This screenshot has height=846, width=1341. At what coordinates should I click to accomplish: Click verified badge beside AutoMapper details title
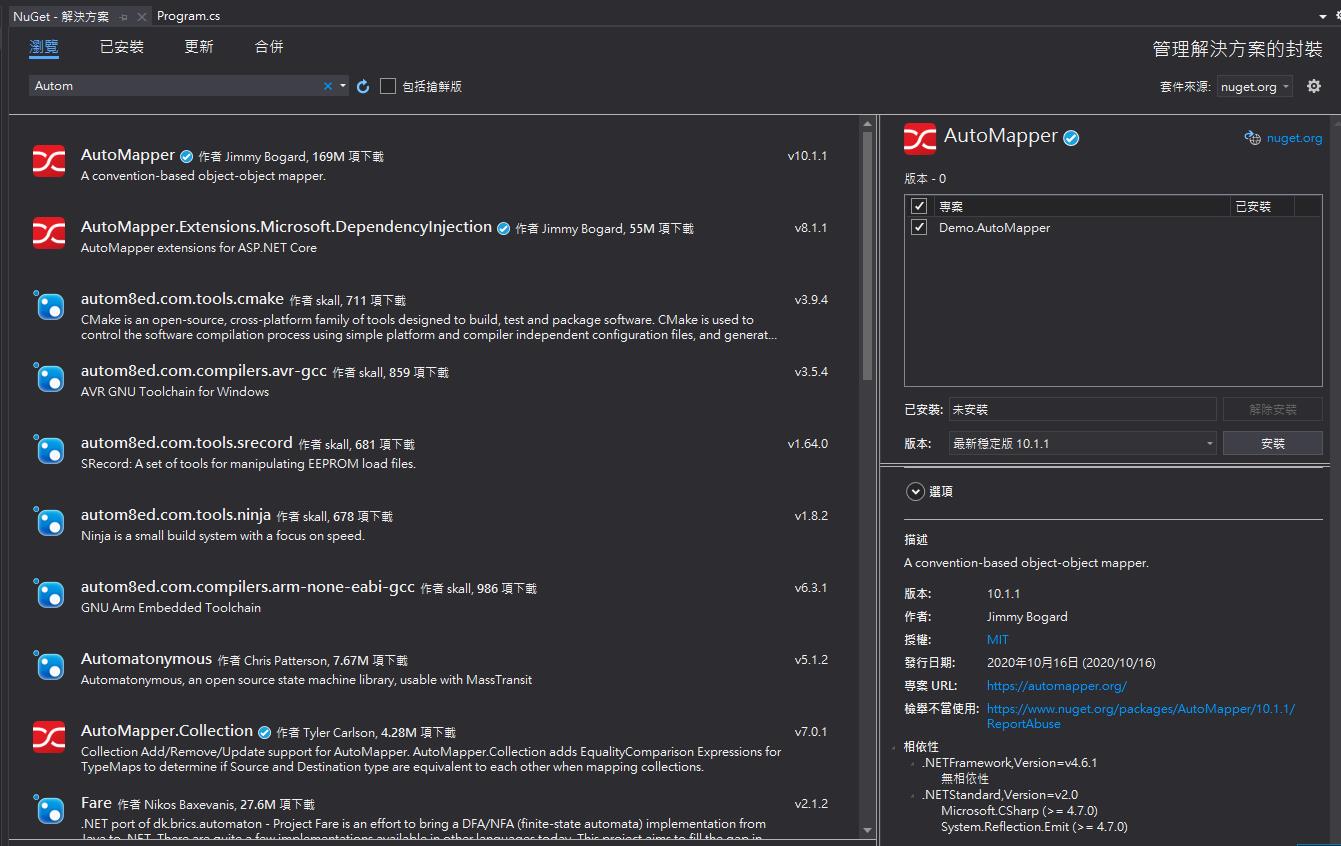[x=1071, y=138]
